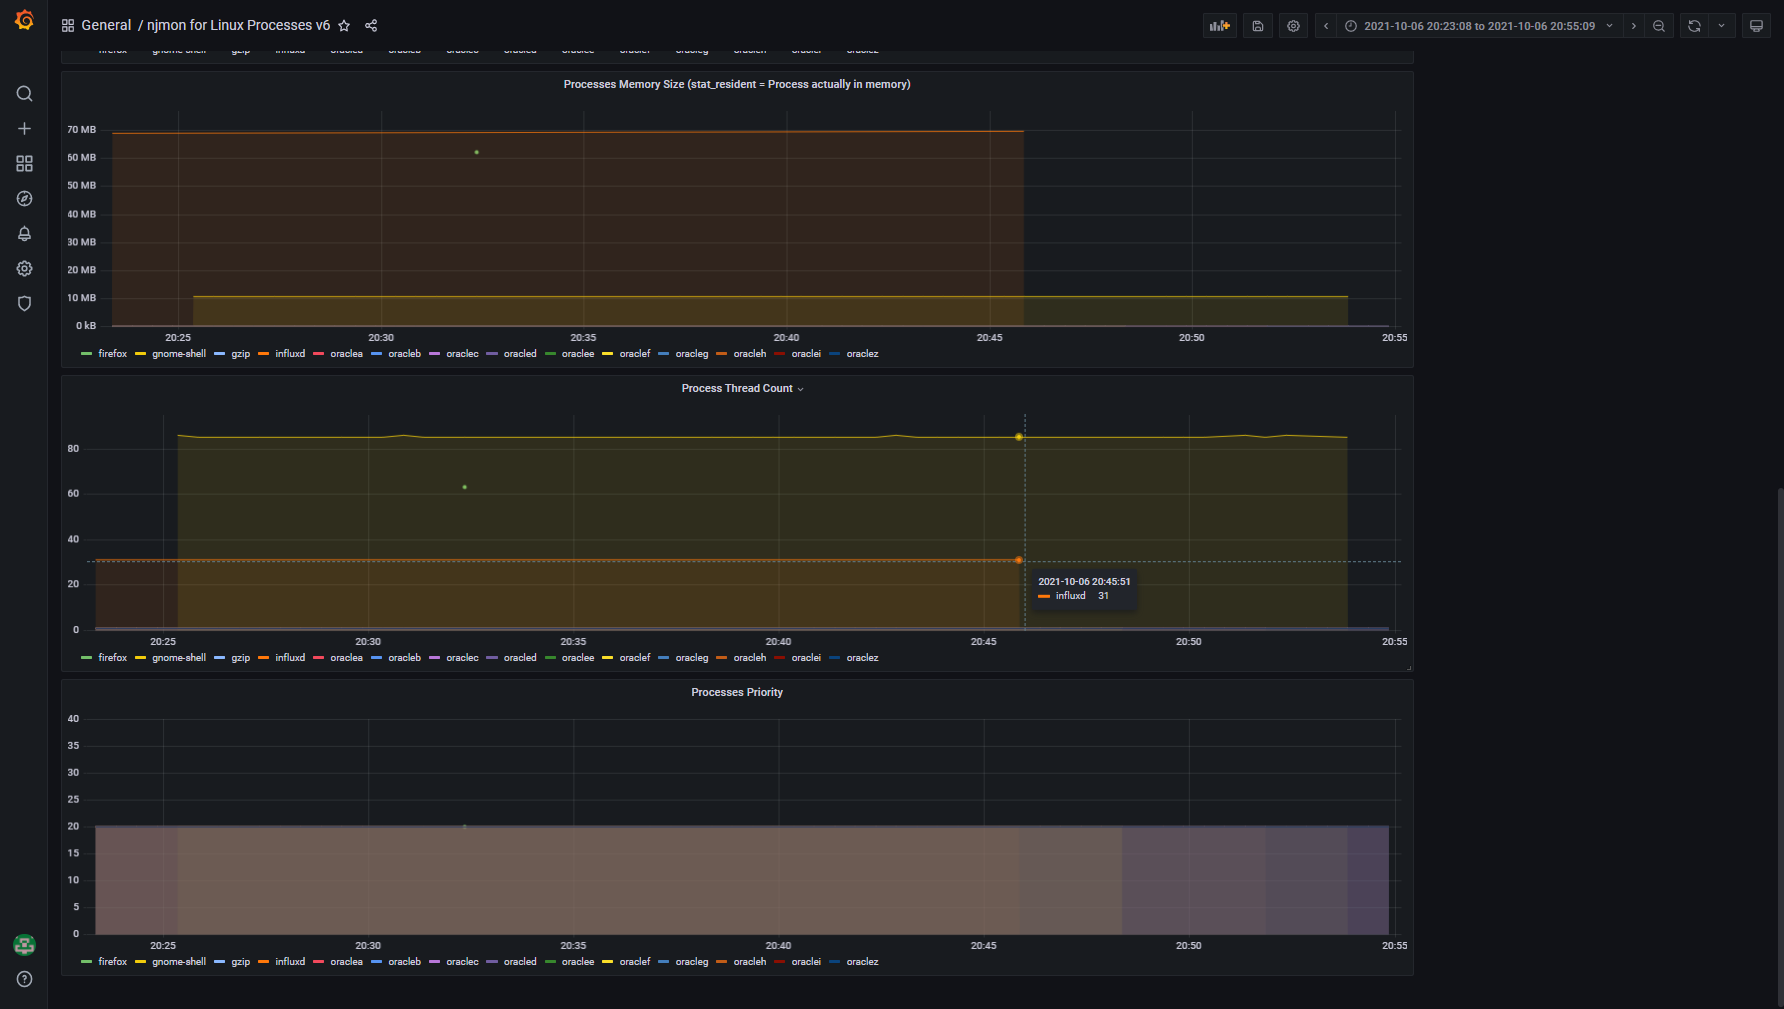The height and width of the screenshot is (1009, 1784).
Task: Click the share dashboard icon
Action: coord(371,26)
